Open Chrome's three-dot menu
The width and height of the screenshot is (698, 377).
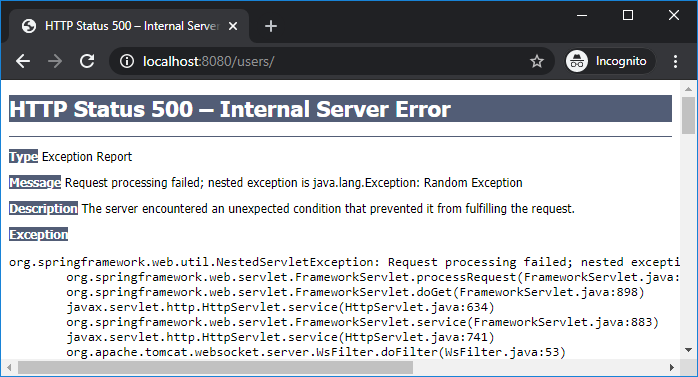675,61
